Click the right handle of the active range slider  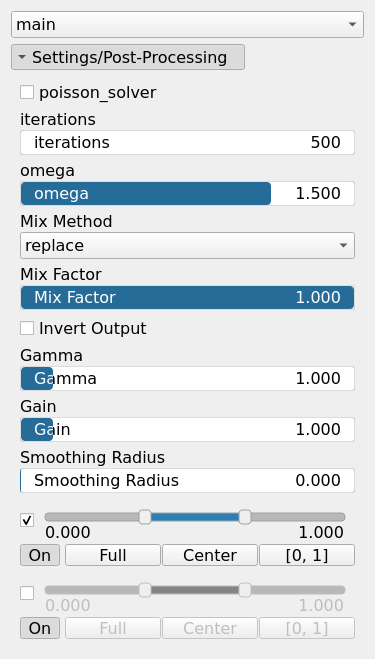(245, 517)
